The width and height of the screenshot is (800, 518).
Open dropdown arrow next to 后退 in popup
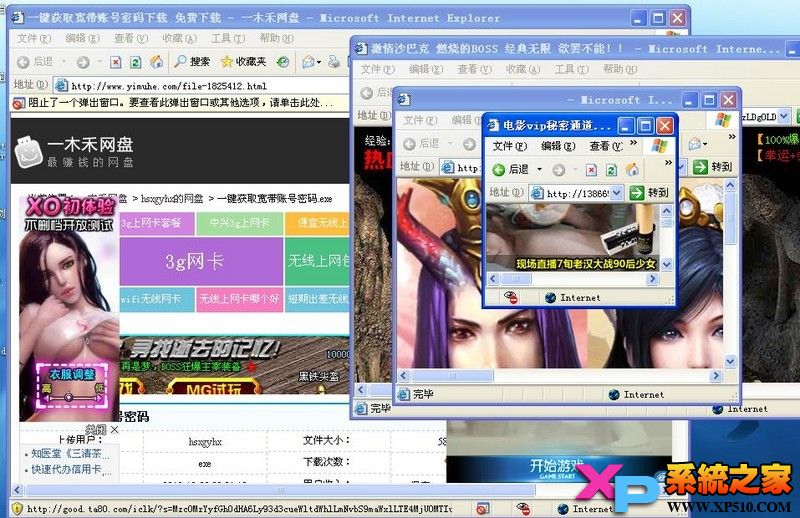pyautogui.click(x=539, y=169)
